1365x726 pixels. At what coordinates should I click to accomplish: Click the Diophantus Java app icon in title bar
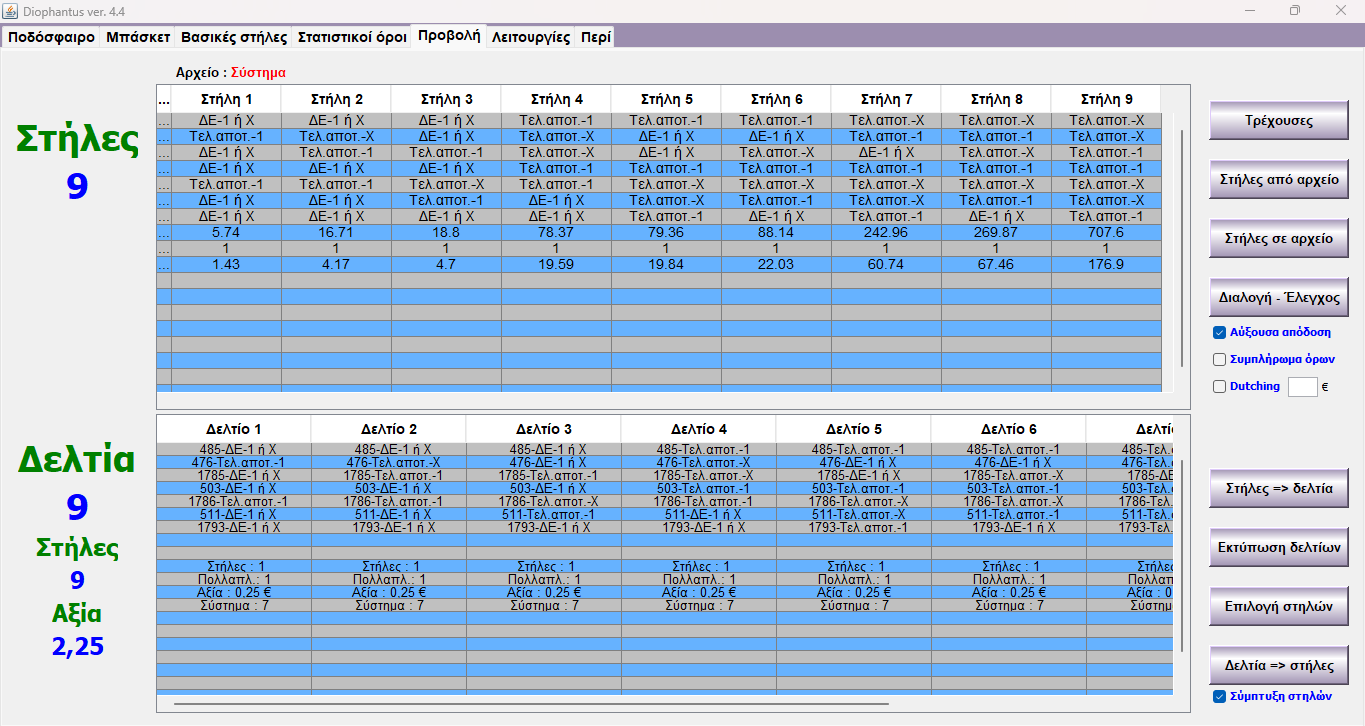pyautogui.click(x=12, y=10)
